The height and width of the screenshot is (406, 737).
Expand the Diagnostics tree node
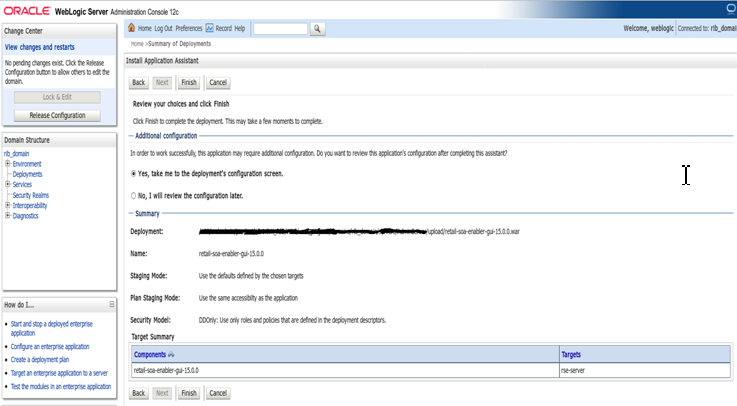click(x=8, y=216)
